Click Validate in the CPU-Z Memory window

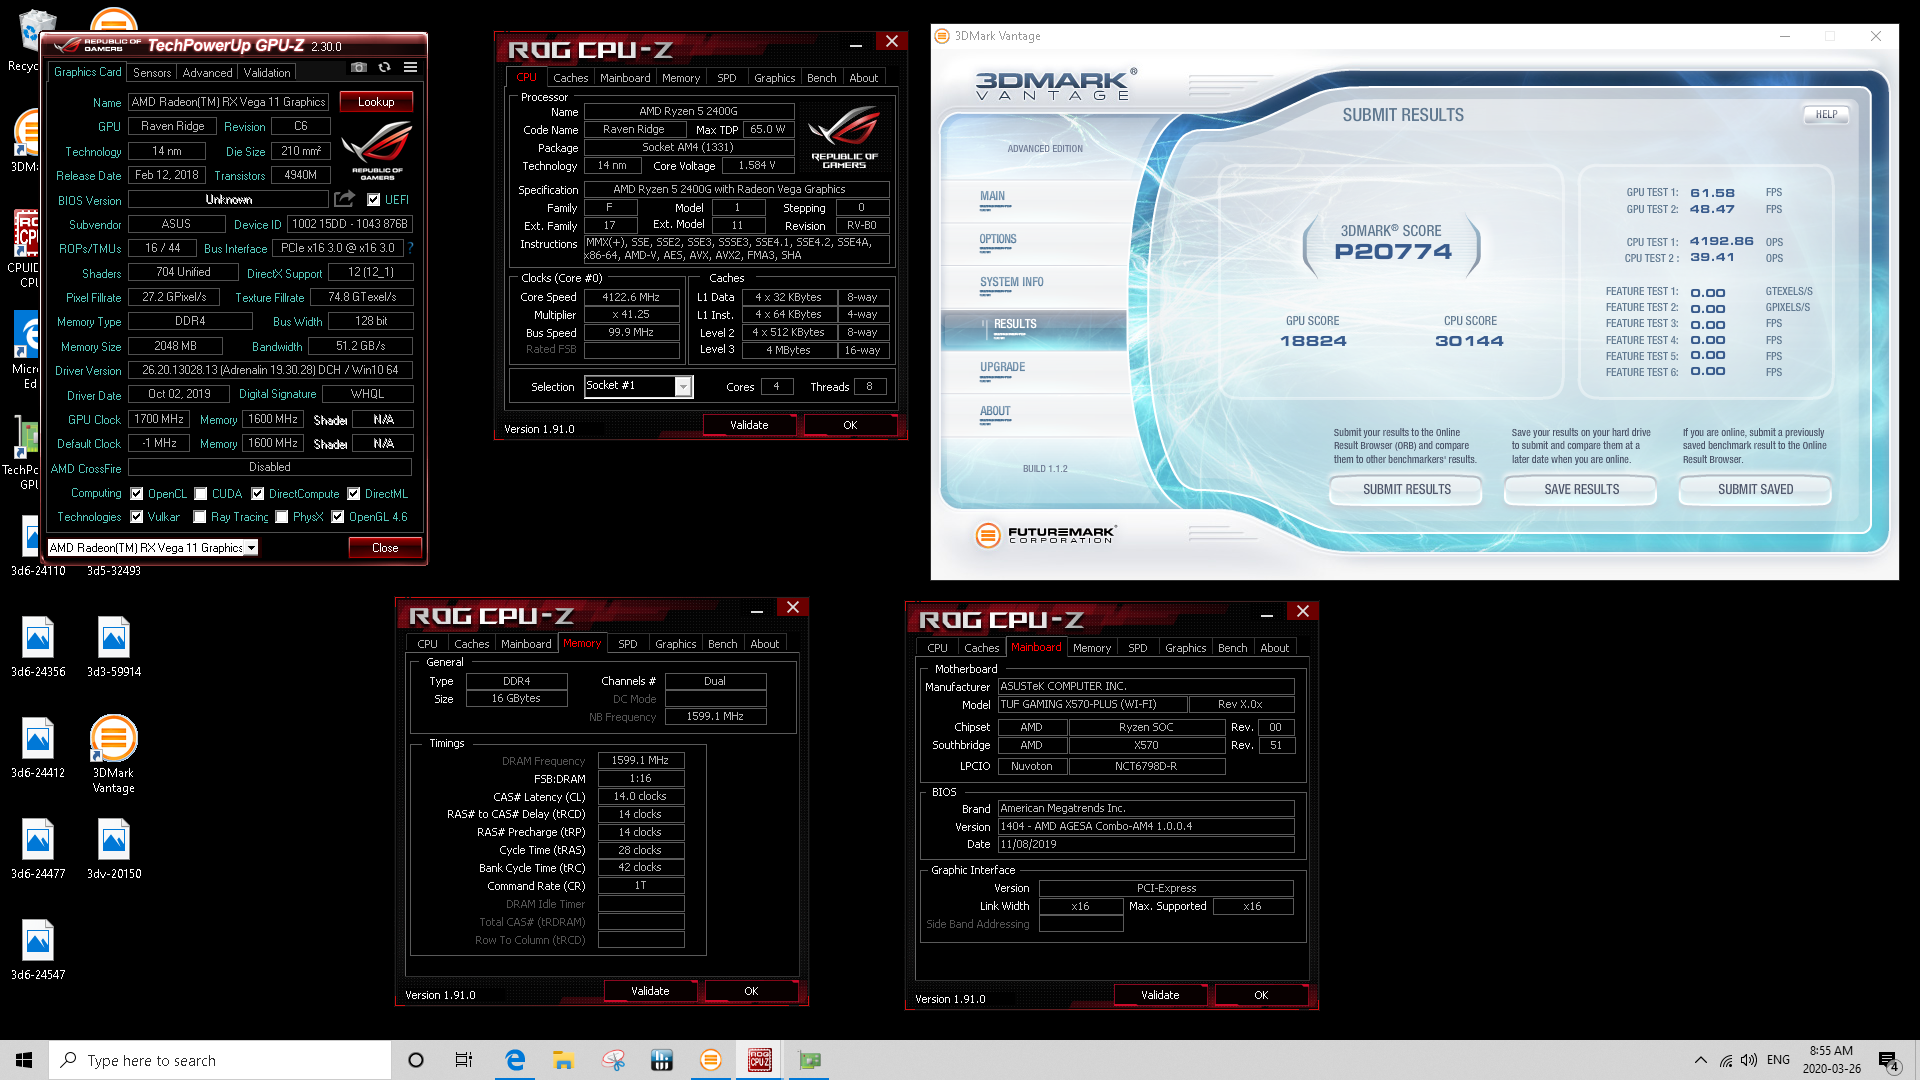650,991
